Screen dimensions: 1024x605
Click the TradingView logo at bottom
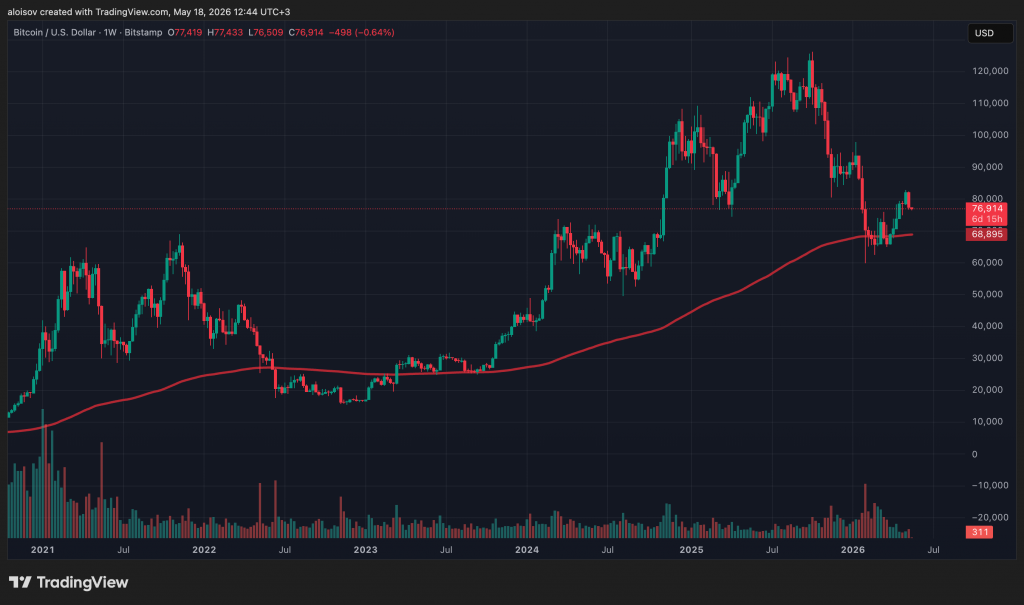tap(69, 582)
